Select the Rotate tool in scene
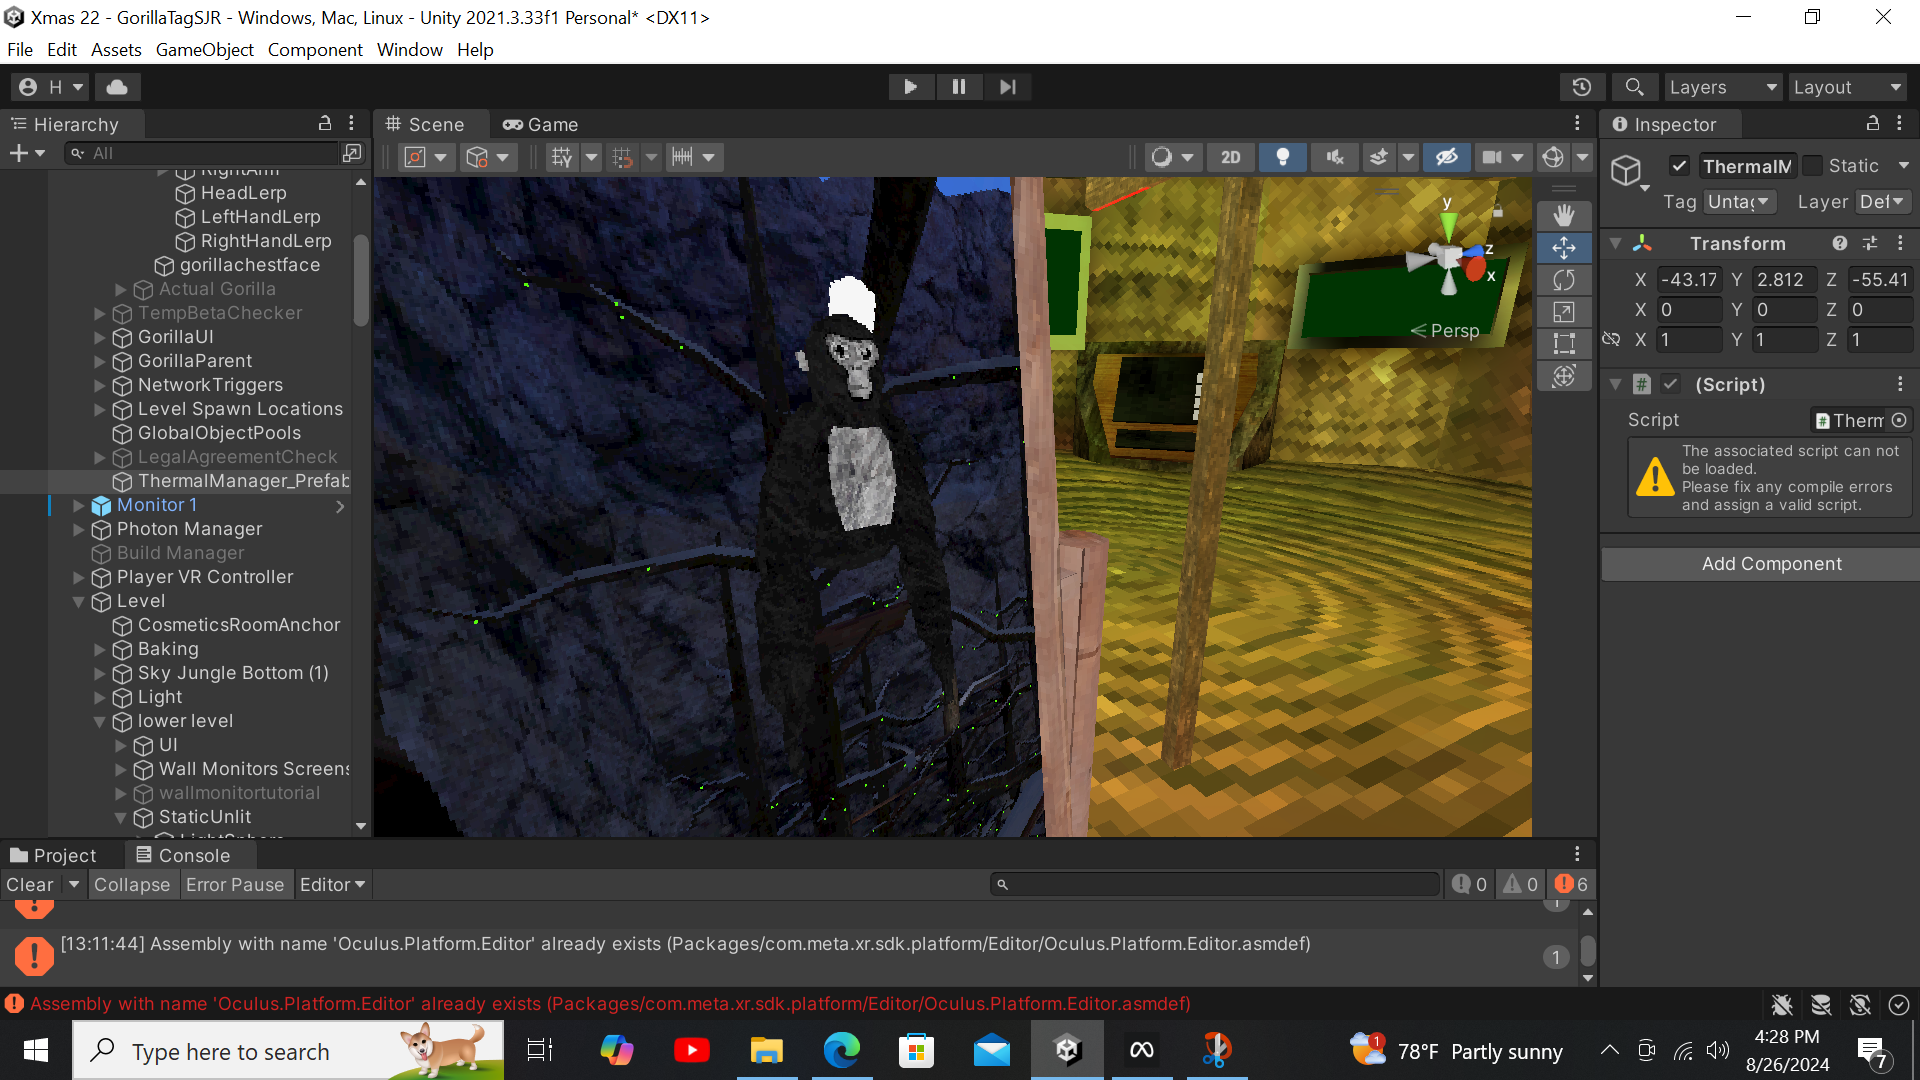Image resolution: width=1920 pixels, height=1080 pixels. pos(1564,280)
